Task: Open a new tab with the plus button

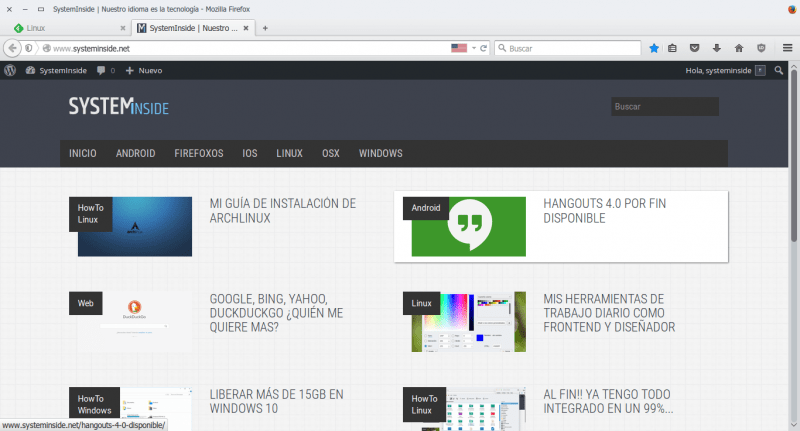Action: coord(265,27)
